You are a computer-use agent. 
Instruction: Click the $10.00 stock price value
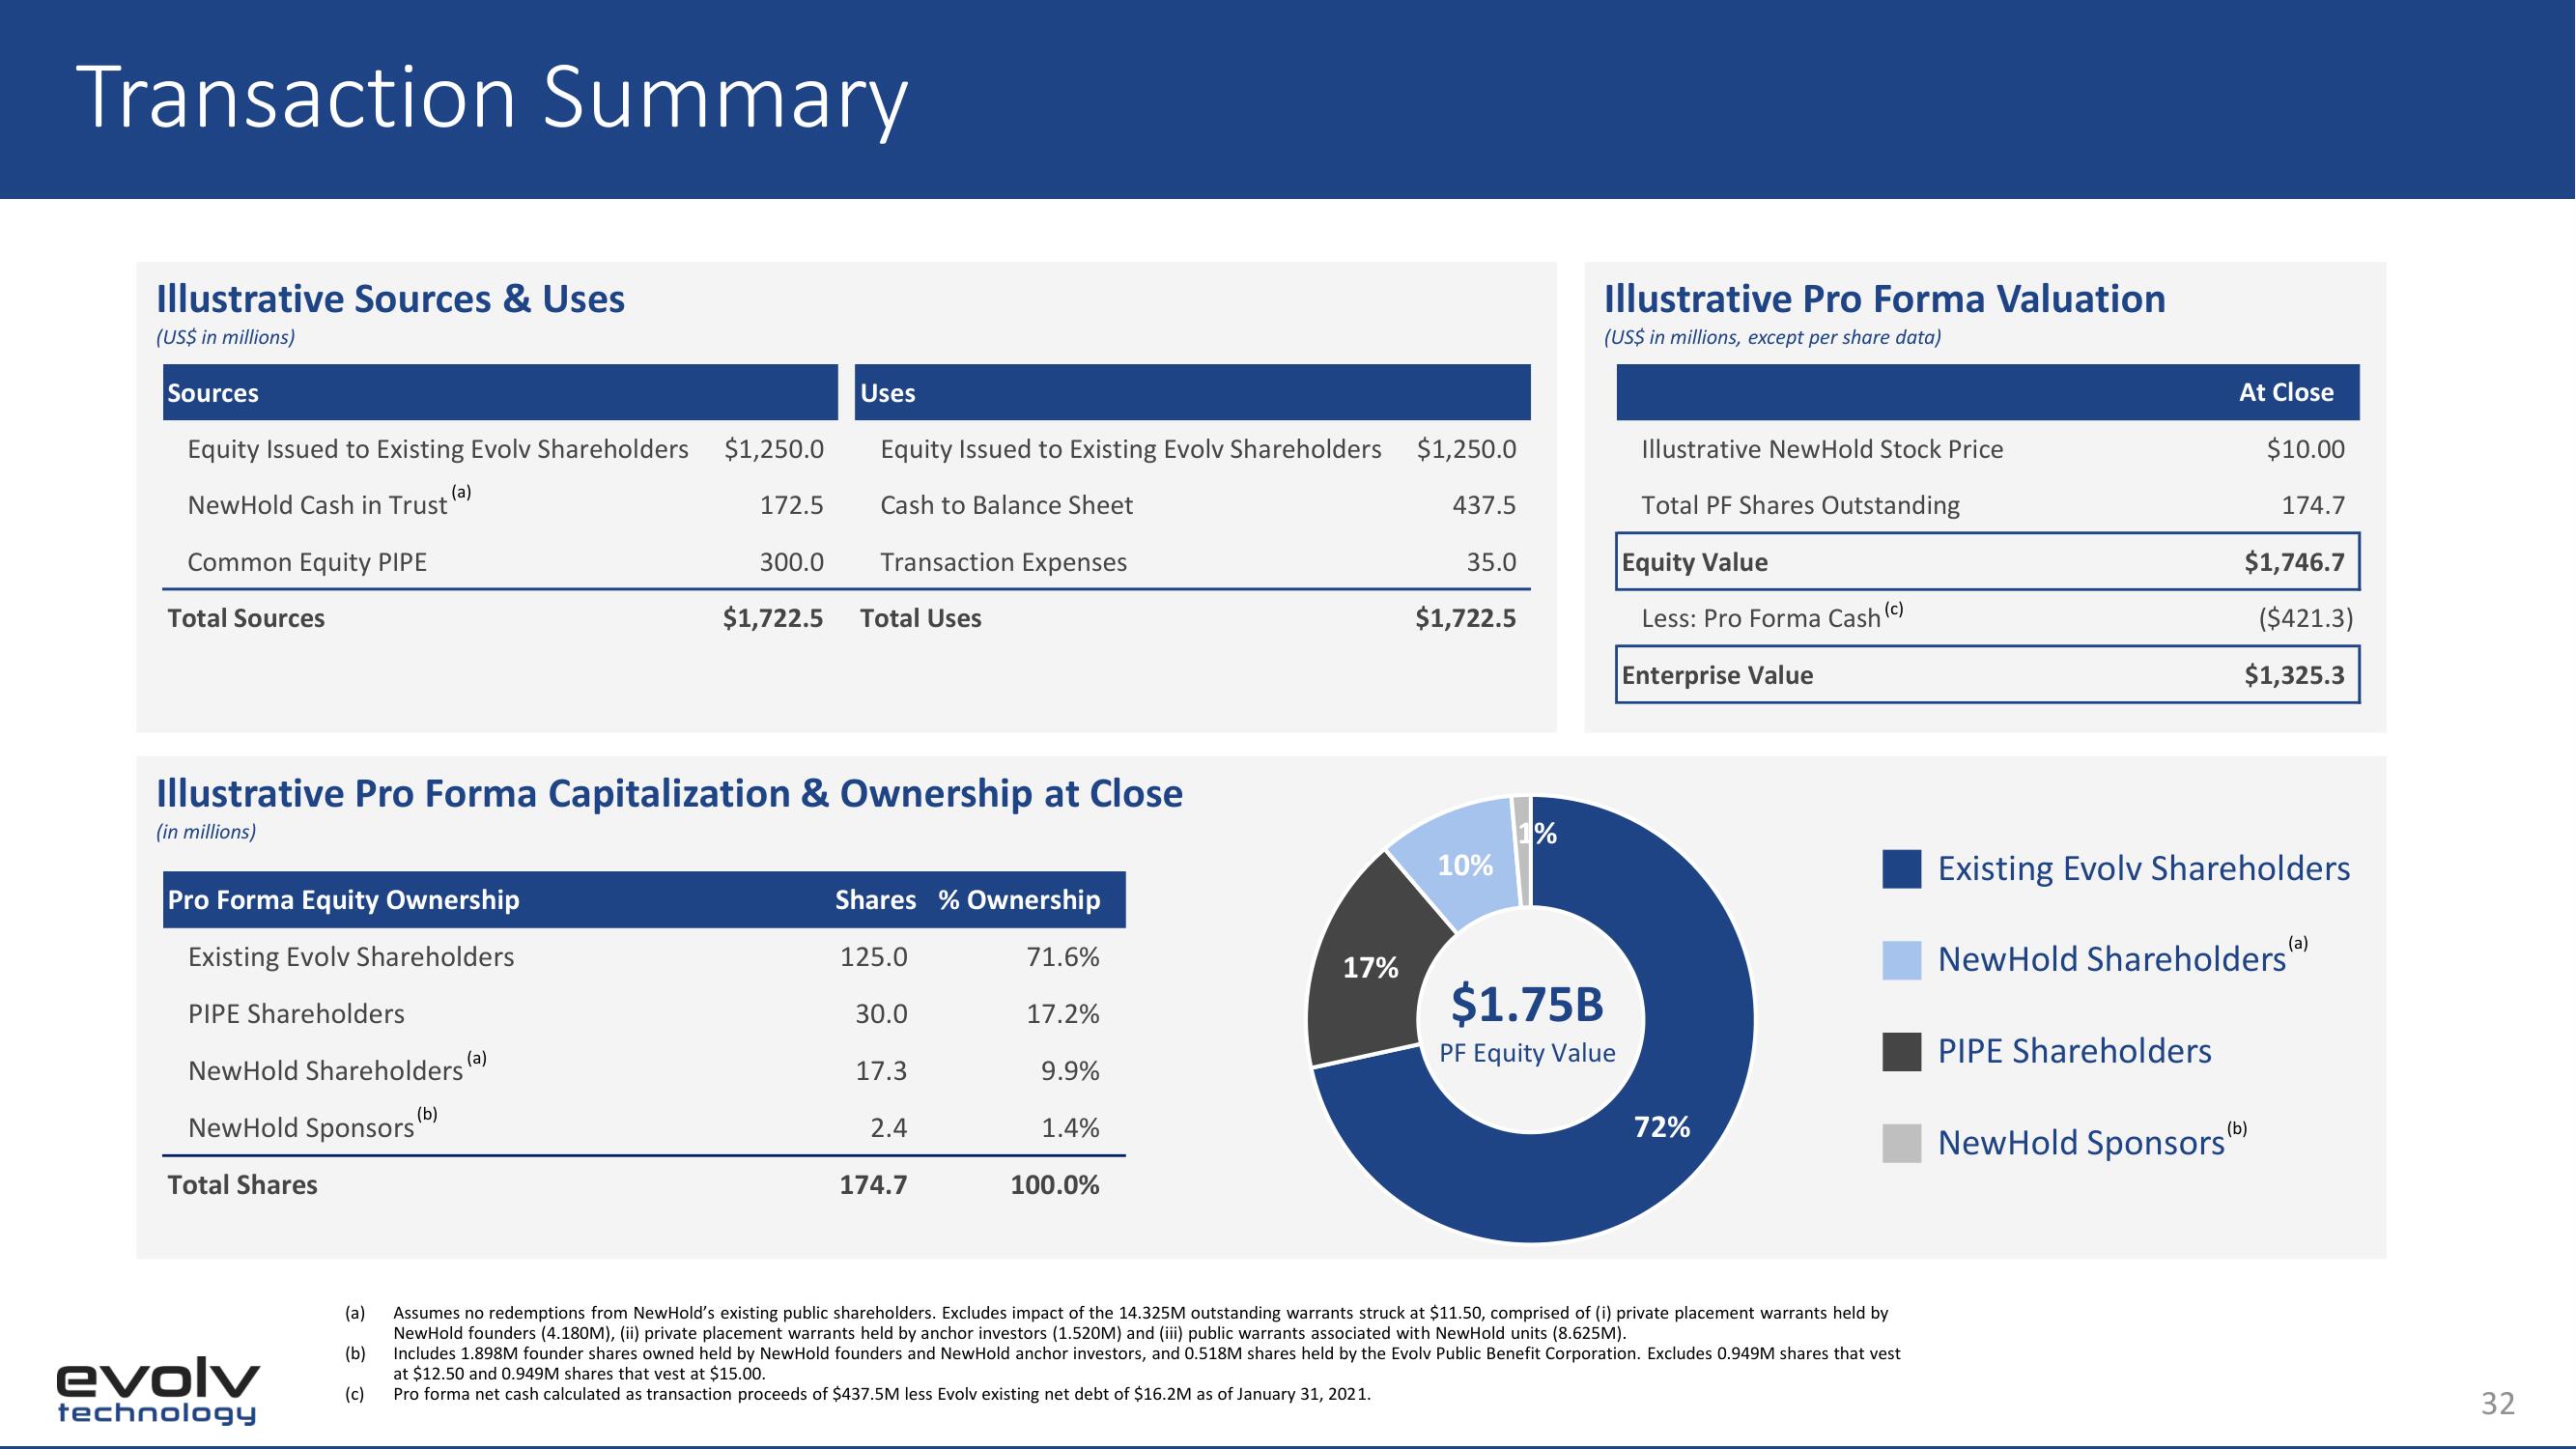[x=2305, y=449]
